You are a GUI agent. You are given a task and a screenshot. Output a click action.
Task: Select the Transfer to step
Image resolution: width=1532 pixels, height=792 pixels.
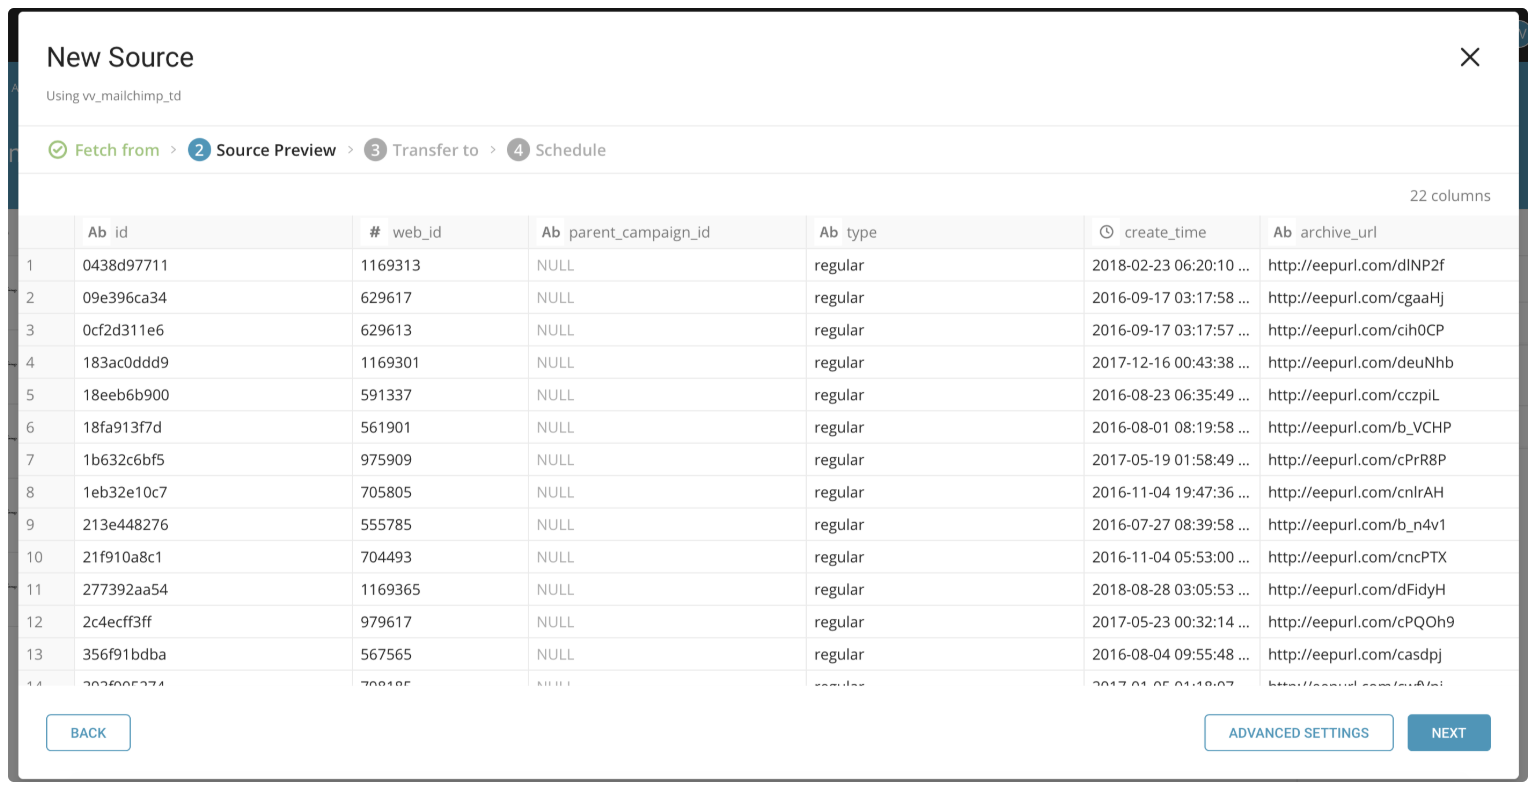[435, 150]
